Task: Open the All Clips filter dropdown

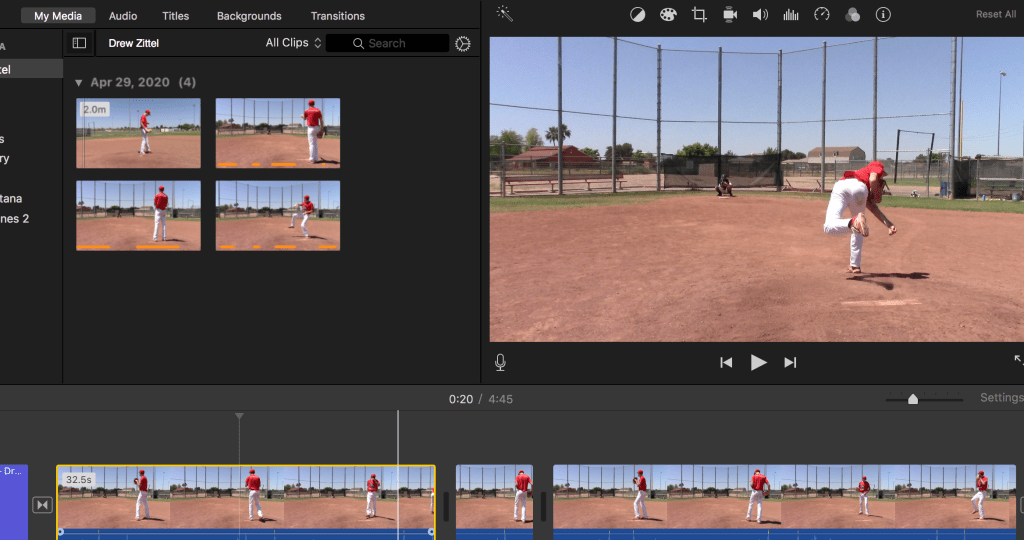Action: [293, 43]
